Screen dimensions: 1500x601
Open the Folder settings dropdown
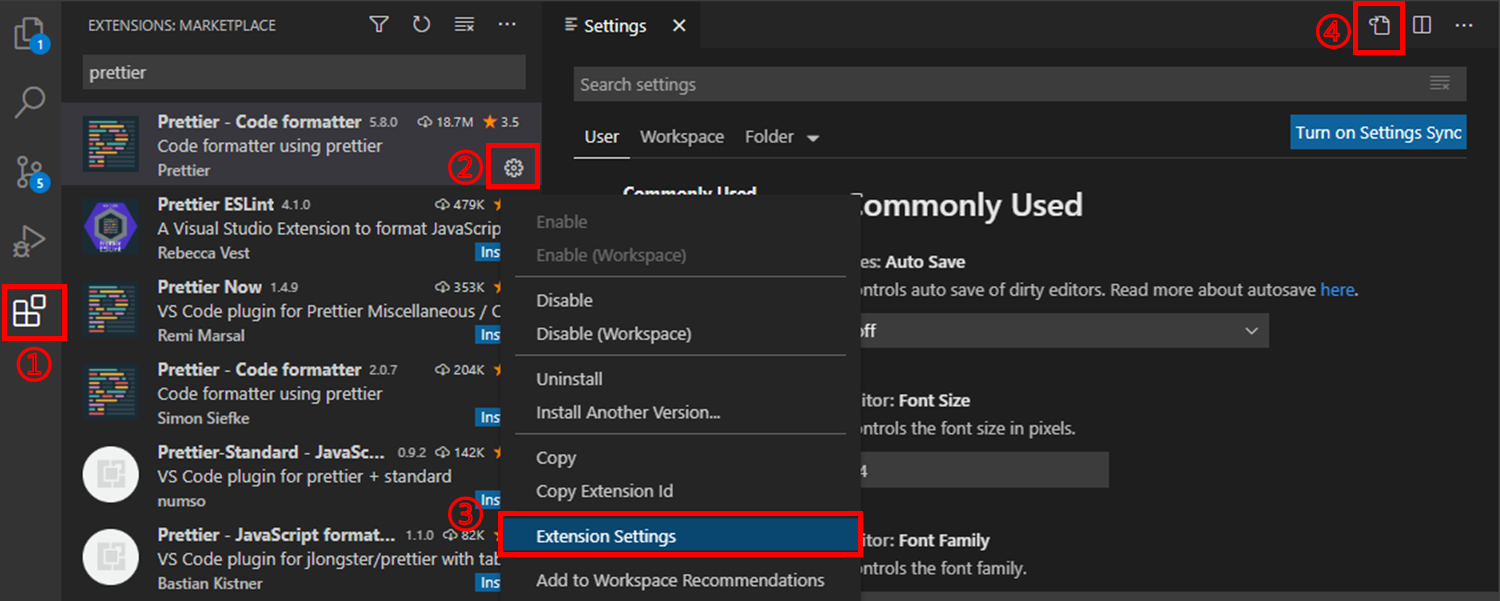782,137
